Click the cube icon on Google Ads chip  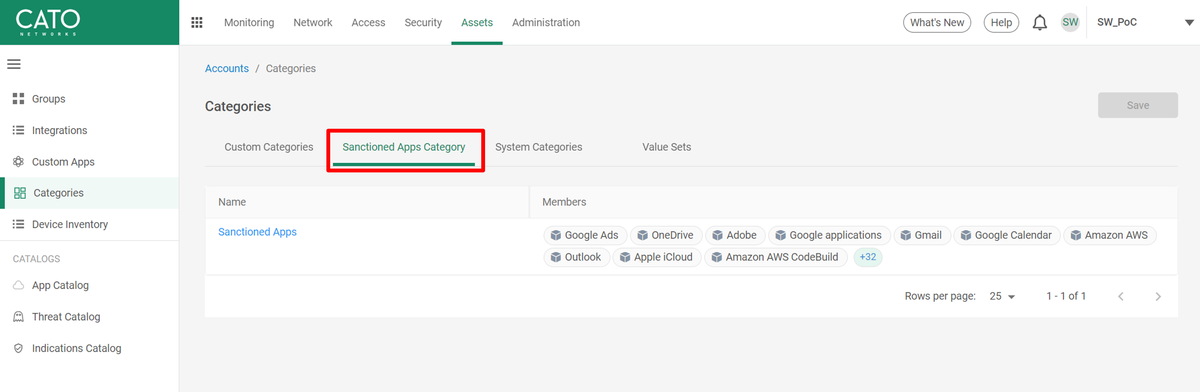(x=555, y=236)
